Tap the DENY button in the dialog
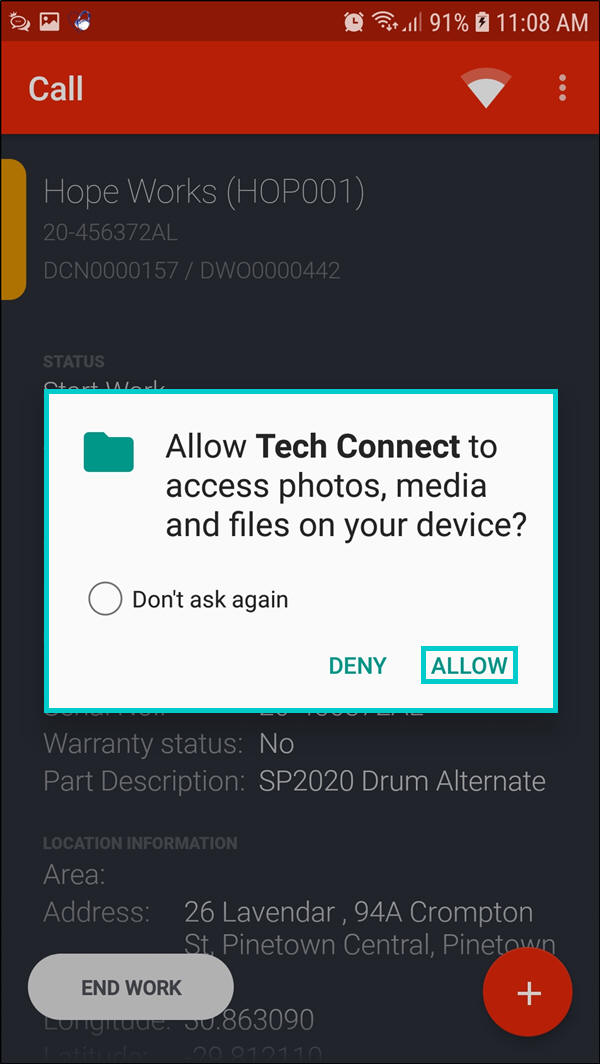600x1064 pixels. 358,666
